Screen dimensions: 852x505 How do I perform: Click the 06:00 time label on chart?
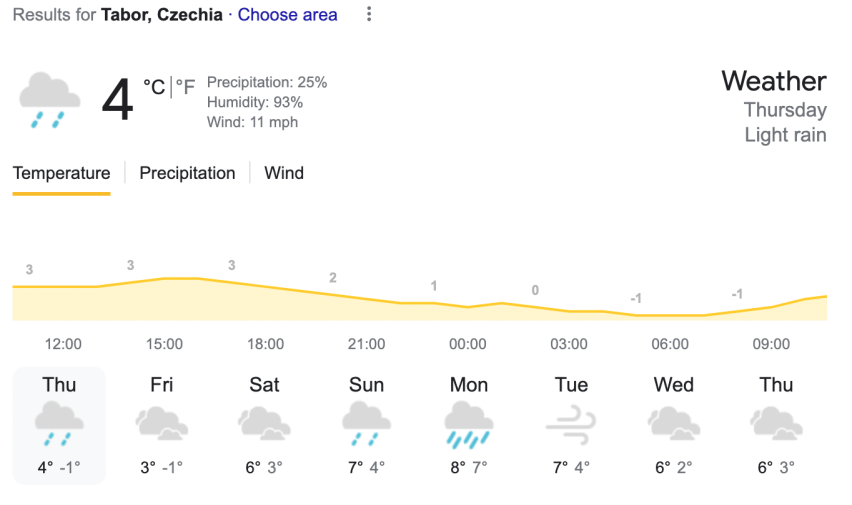[x=670, y=344]
